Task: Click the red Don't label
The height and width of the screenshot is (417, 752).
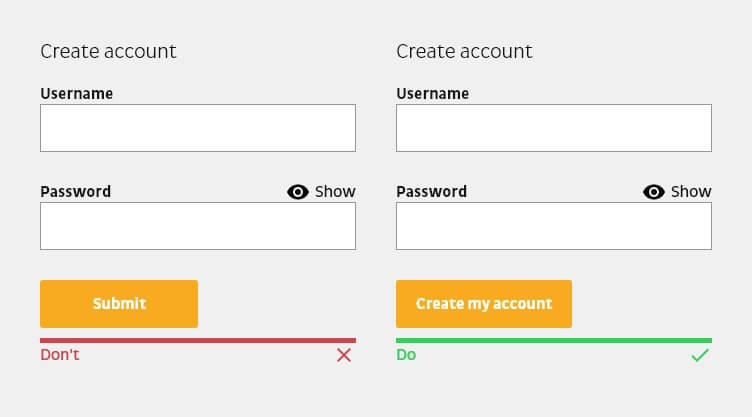Action: click(60, 355)
